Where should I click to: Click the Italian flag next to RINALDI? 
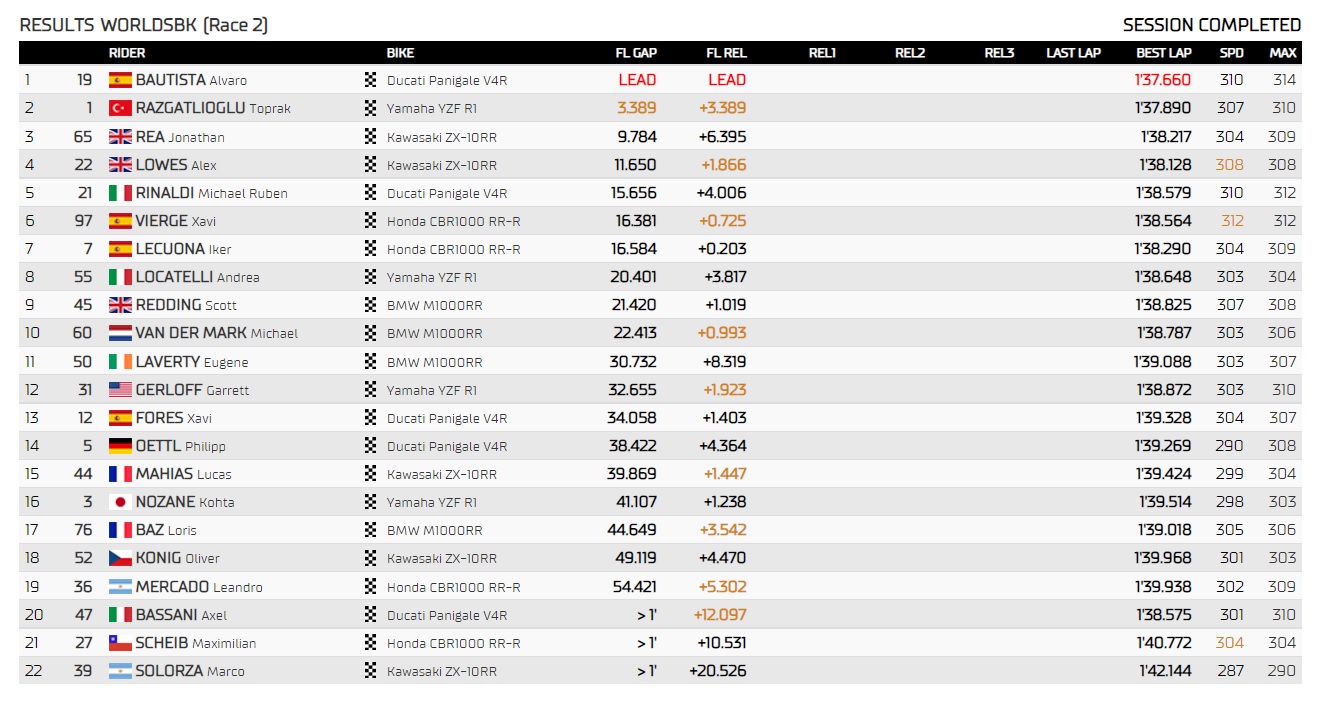[x=120, y=193]
